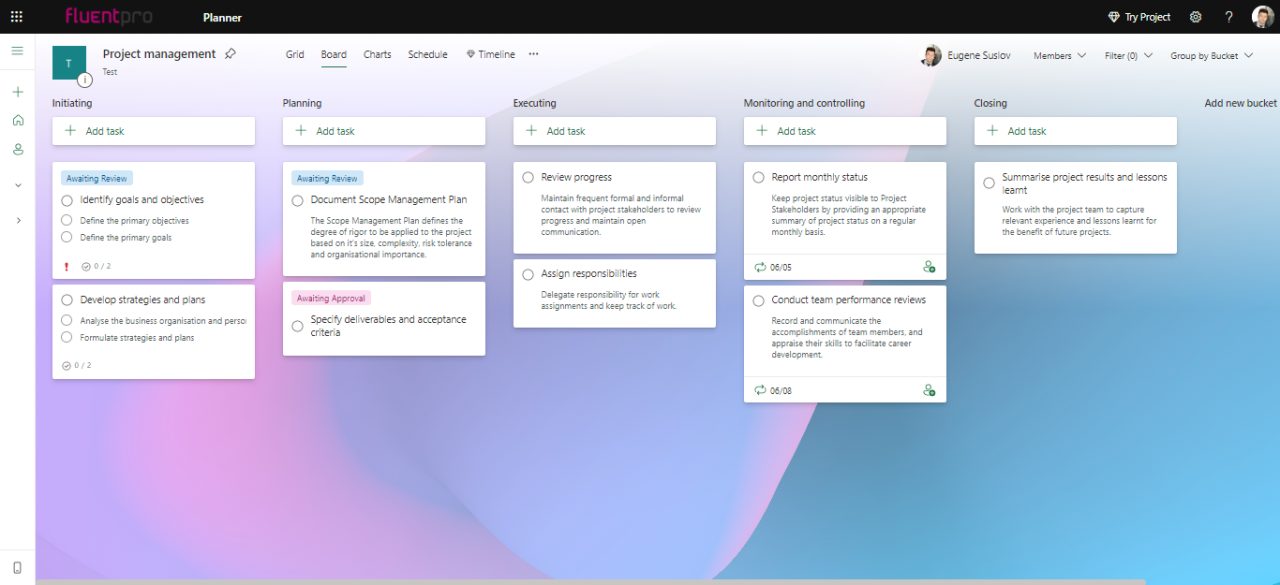This screenshot has width=1280, height=585.
Task: Open Help via the question mark icon
Action: point(1229,17)
